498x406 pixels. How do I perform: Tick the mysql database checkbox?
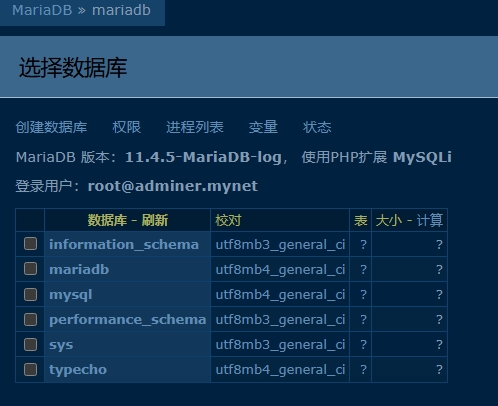30,294
